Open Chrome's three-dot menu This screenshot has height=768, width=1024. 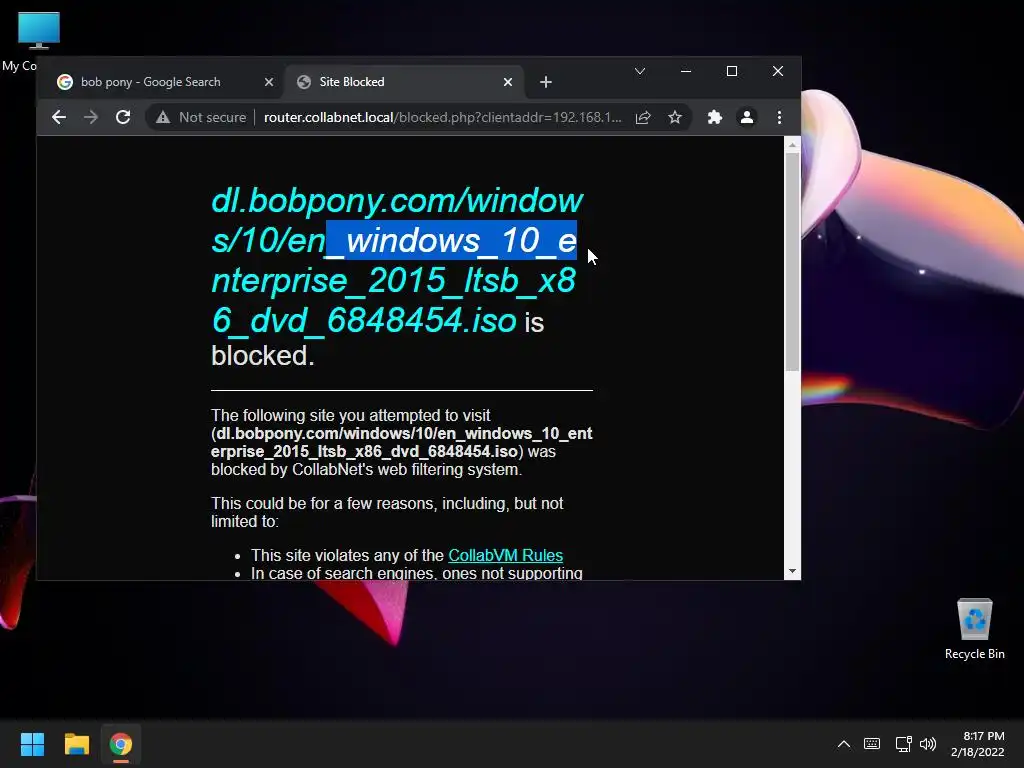(x=779, y=118)
